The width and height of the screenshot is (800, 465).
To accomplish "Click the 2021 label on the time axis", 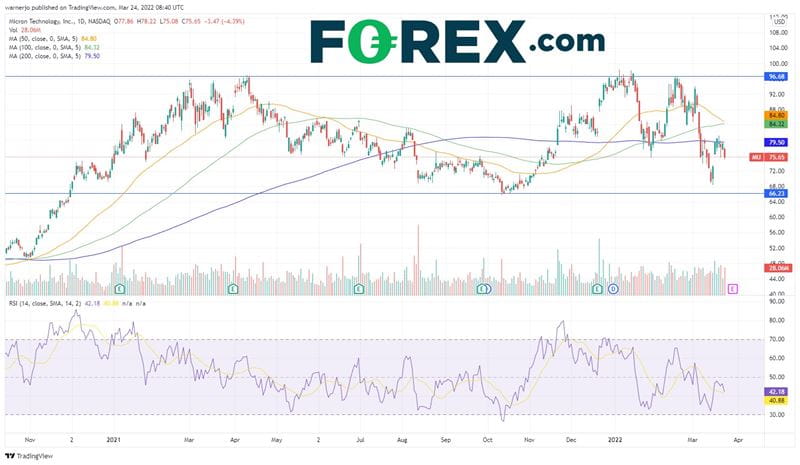I will pyautogui.click(x=113, y=439).
